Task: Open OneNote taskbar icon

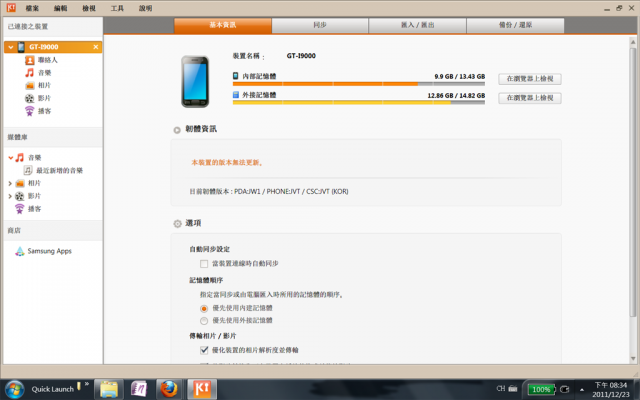Action: pos(139,389)
